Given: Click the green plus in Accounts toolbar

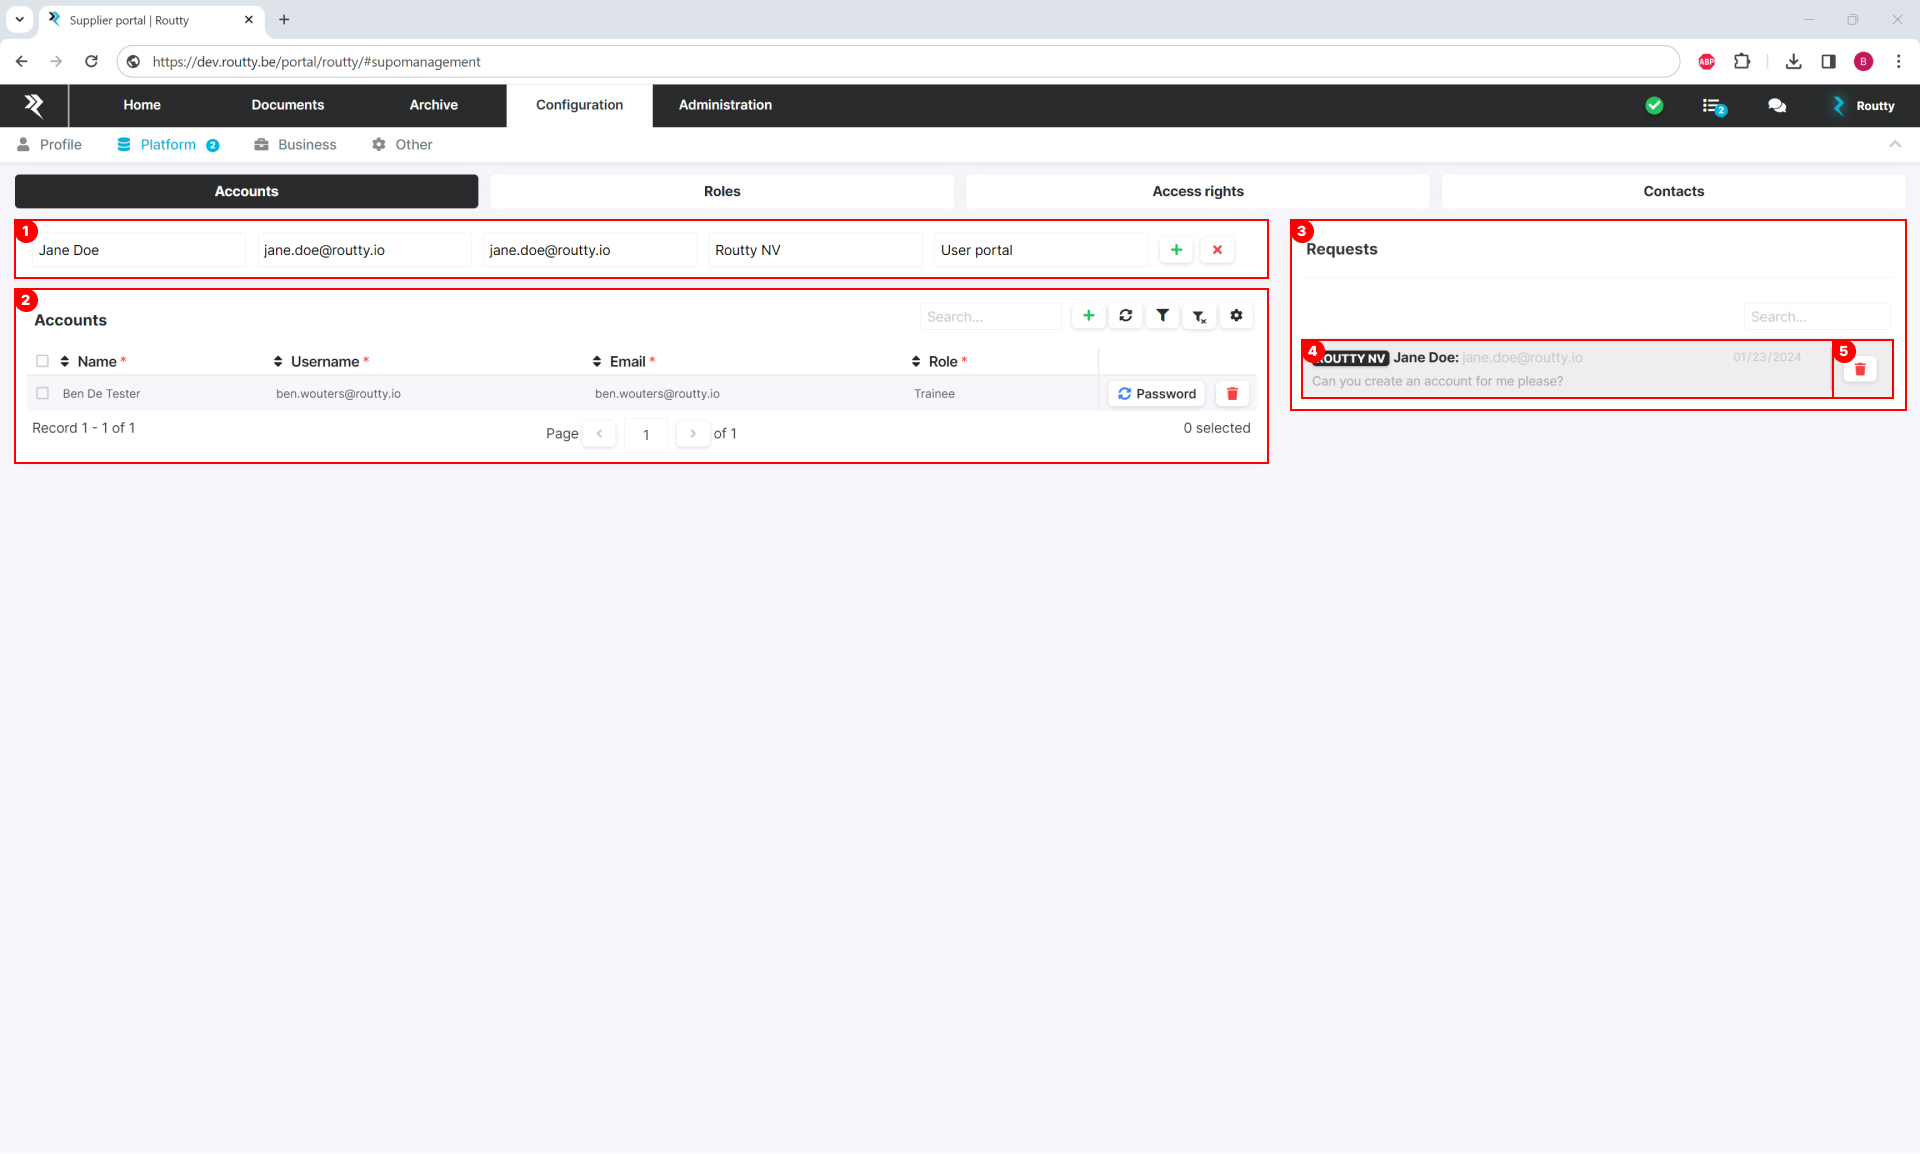Looking at the screenshot, I should [x=1088, y=316].
